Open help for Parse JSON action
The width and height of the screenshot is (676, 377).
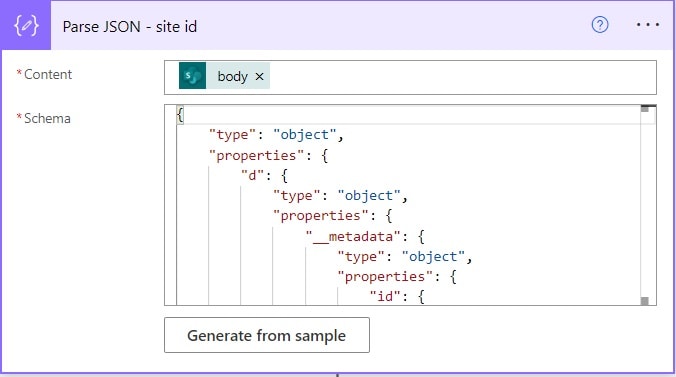(x=600, y=25)
